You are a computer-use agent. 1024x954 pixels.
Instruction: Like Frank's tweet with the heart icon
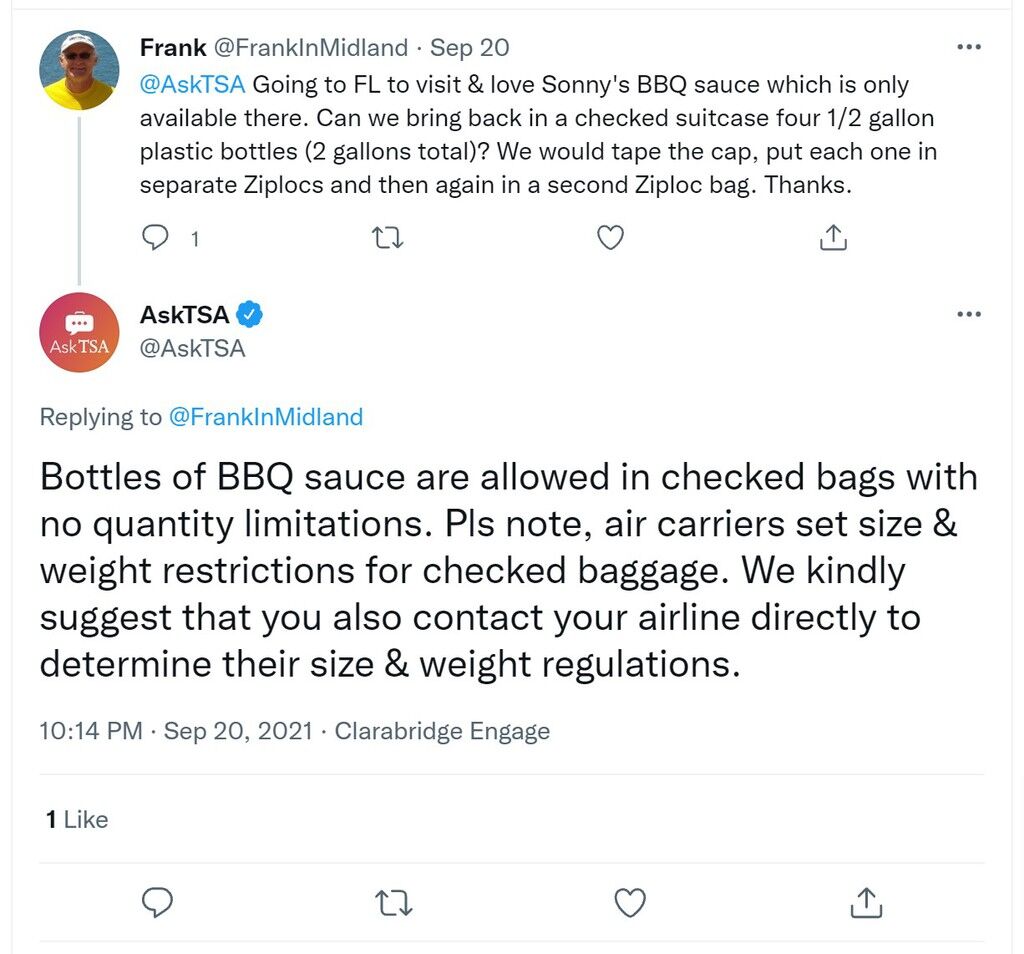611,238
